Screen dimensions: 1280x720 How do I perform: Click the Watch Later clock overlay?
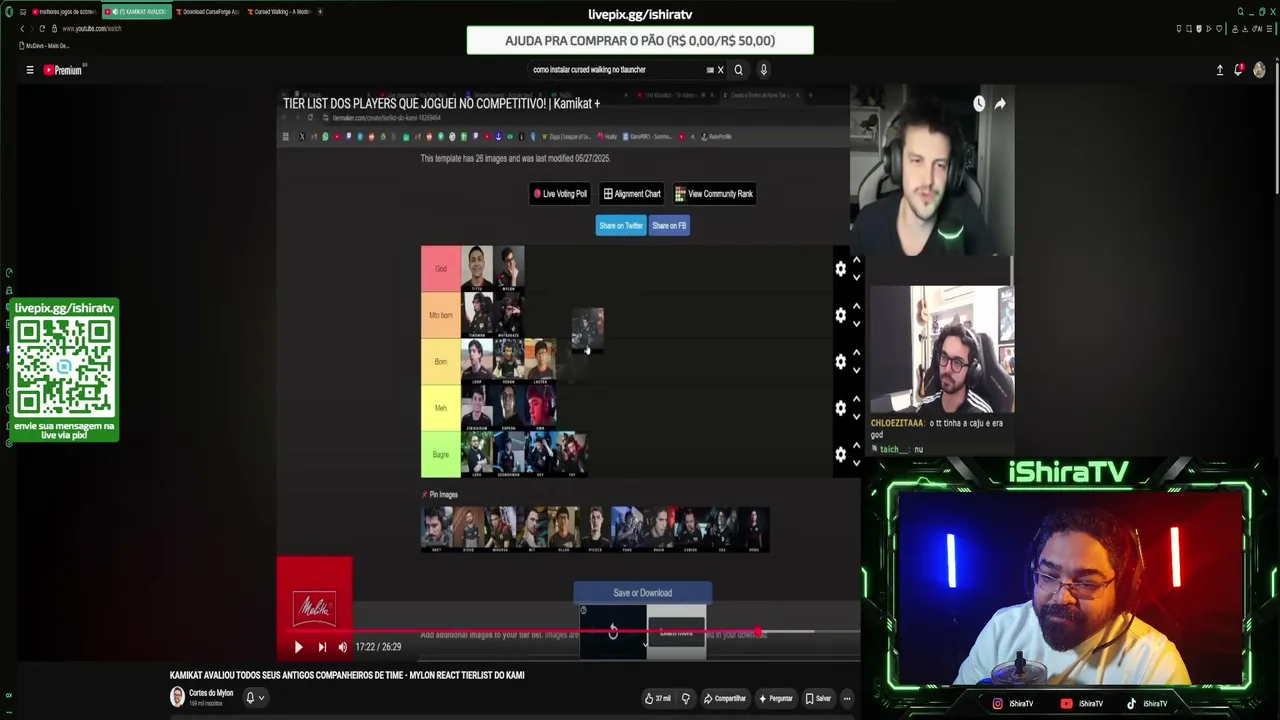pyautogui.click(x=979, y=103)
